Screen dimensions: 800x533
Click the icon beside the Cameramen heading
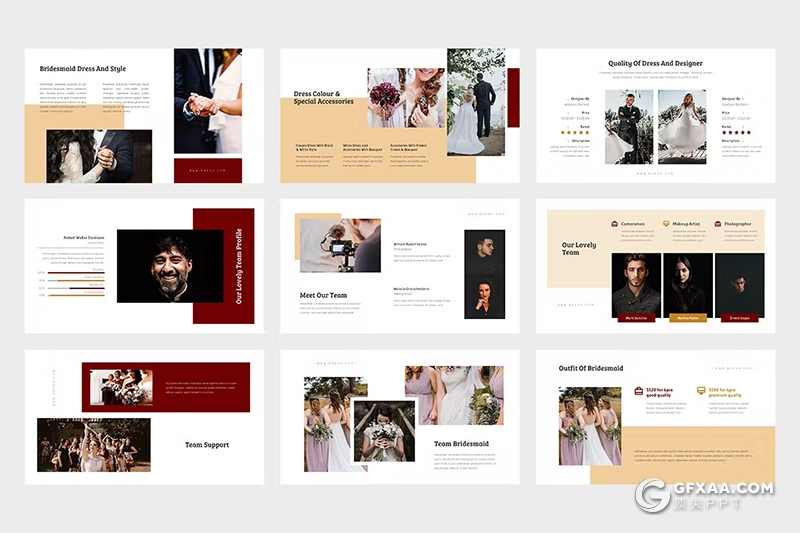point(614,224)
